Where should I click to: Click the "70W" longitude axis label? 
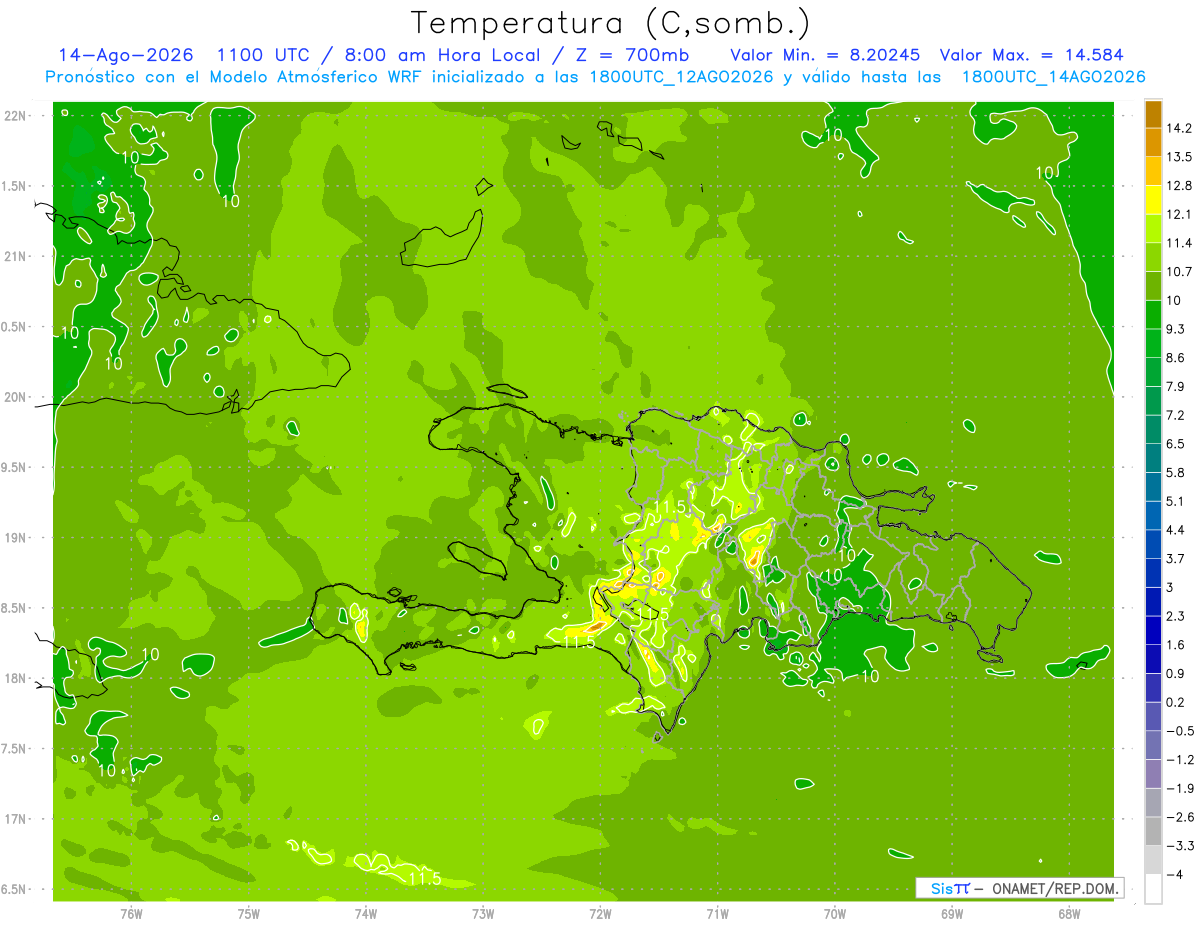coord(834,913)
